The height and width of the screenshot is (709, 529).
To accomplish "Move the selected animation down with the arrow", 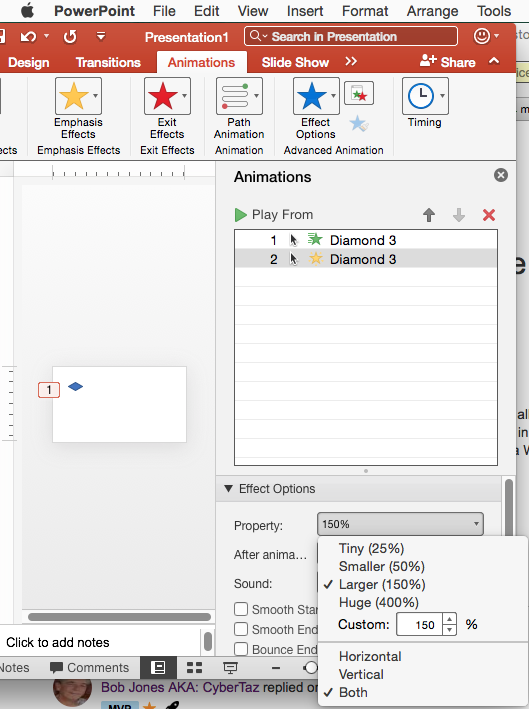I will coord(459,215).
